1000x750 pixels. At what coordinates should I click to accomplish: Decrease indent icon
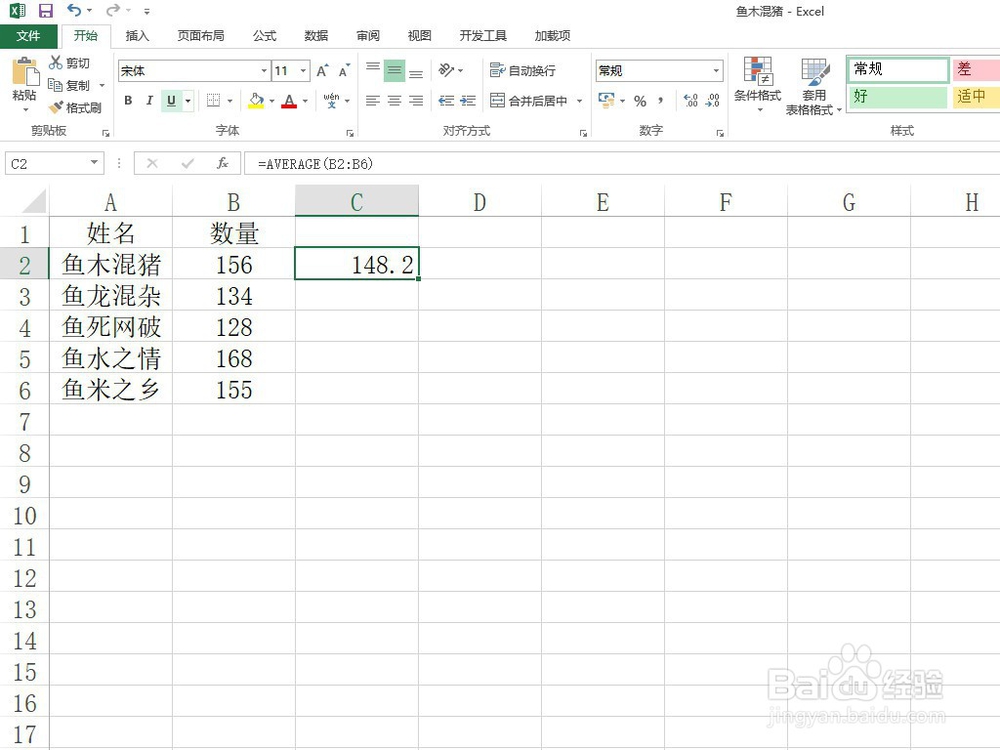(446, 100)
